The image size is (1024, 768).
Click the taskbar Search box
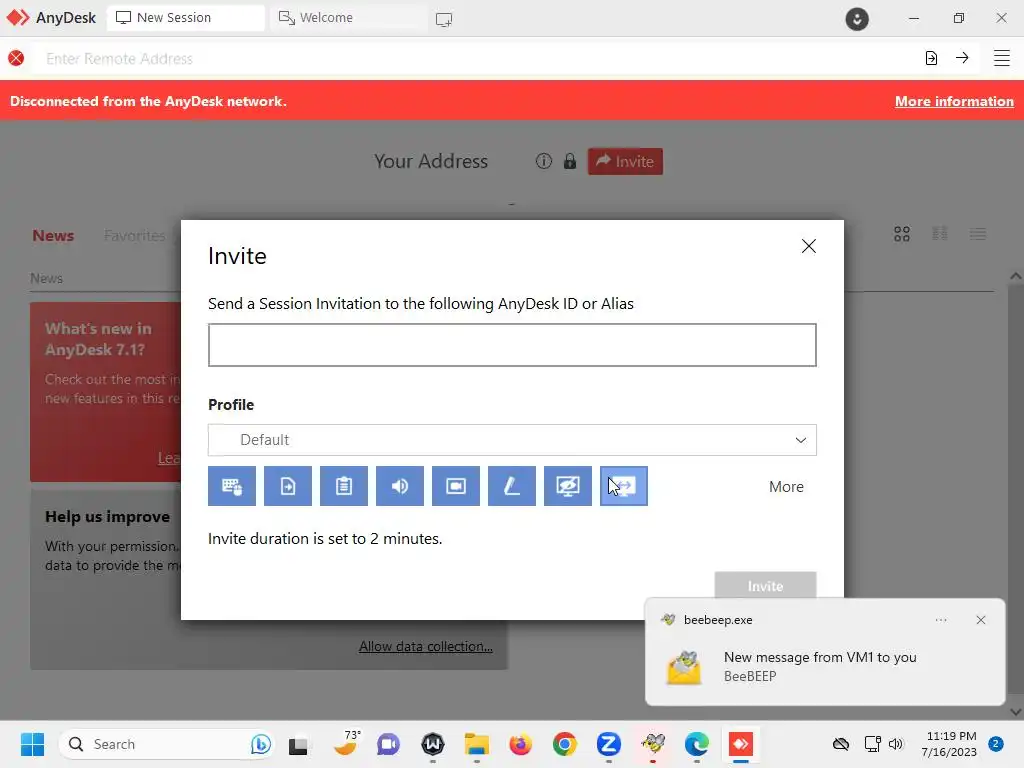(x=167, y=744)
